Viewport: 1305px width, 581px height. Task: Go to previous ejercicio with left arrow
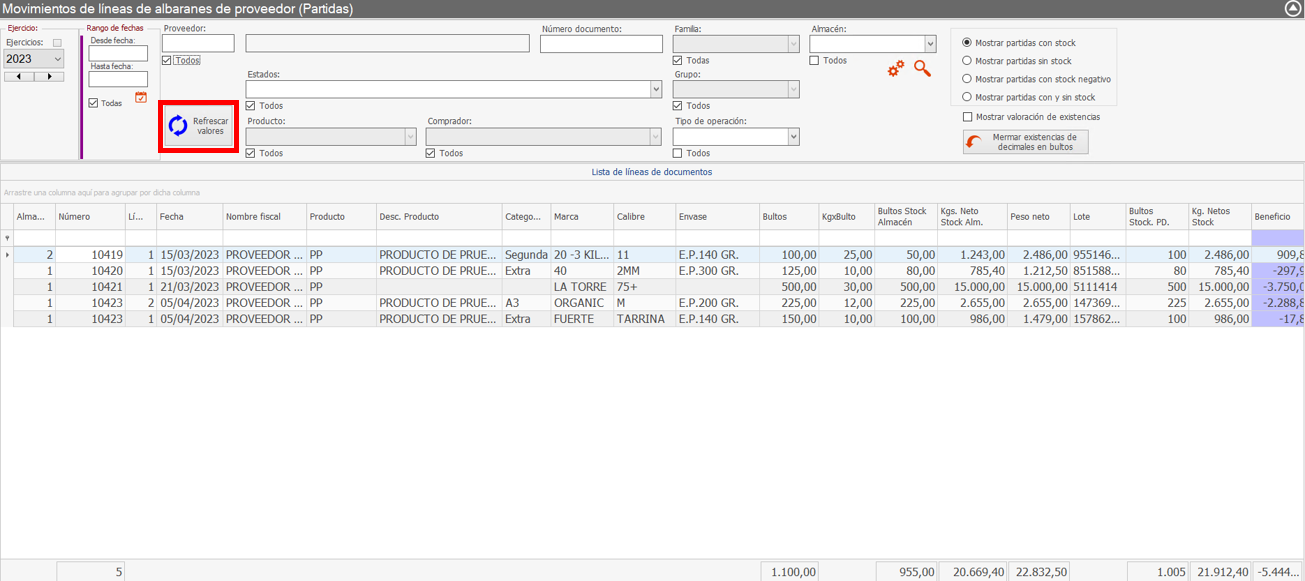[x=19, y=76]
